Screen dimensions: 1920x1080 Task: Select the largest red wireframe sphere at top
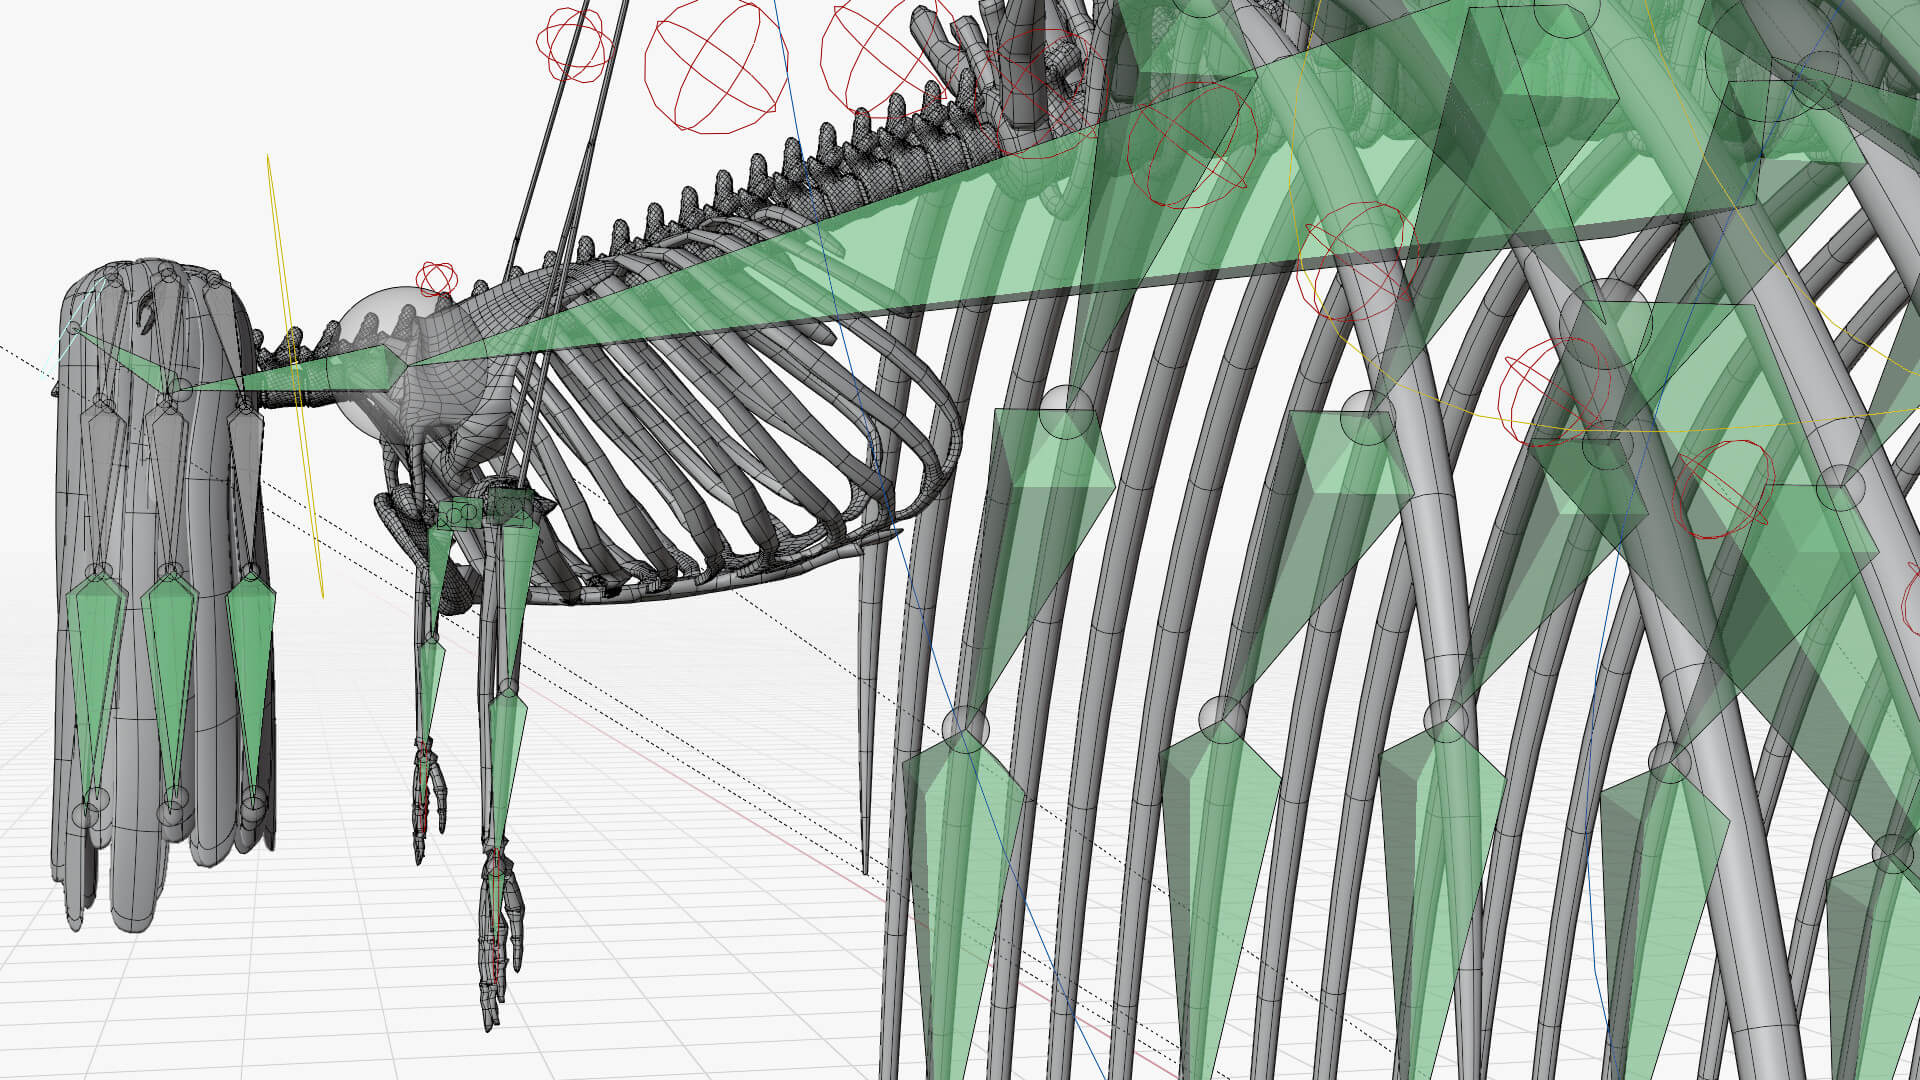point(715,66)
